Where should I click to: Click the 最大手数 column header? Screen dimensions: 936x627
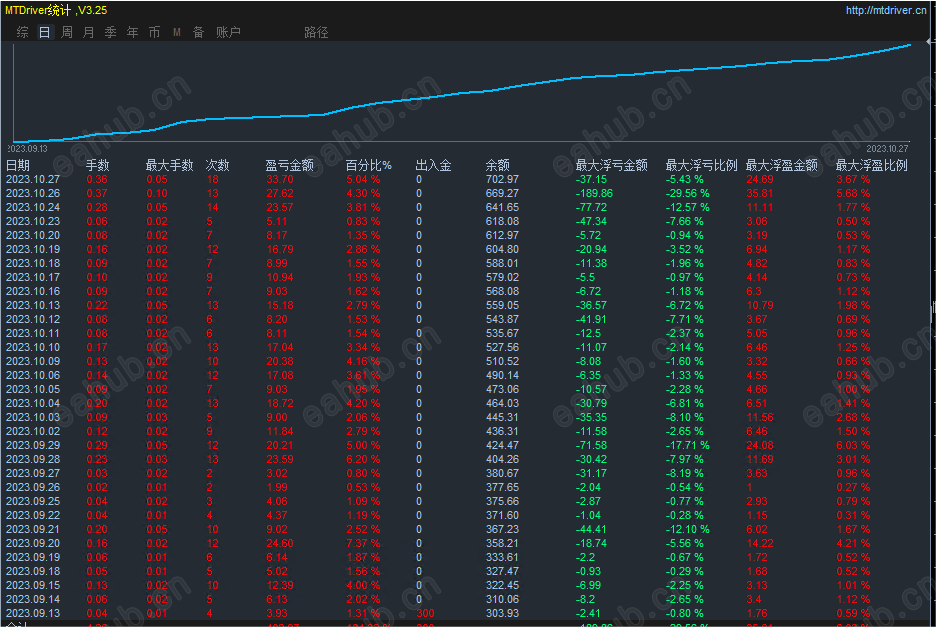coord(170,165)
